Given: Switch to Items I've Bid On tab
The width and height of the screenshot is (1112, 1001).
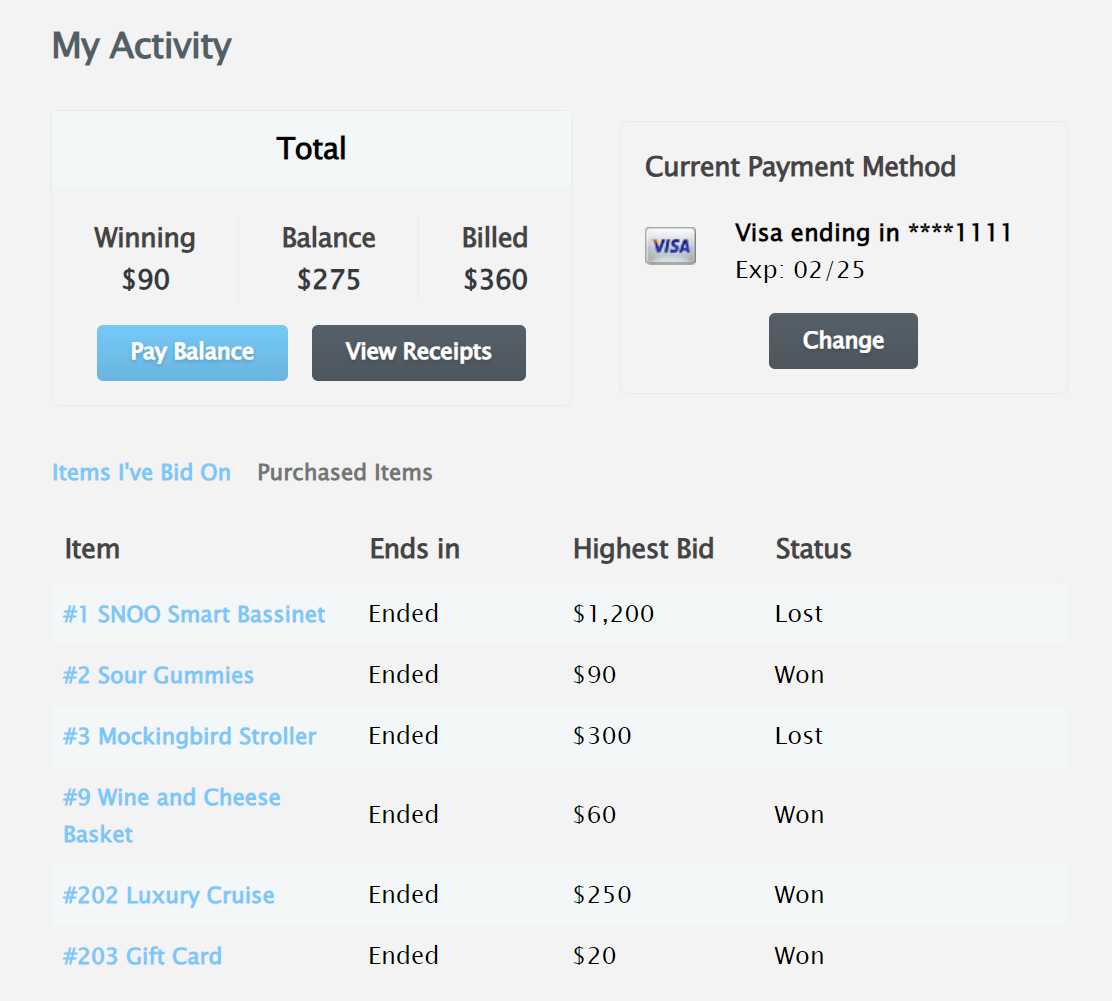Looking at the screenshot, I should 141,472.
